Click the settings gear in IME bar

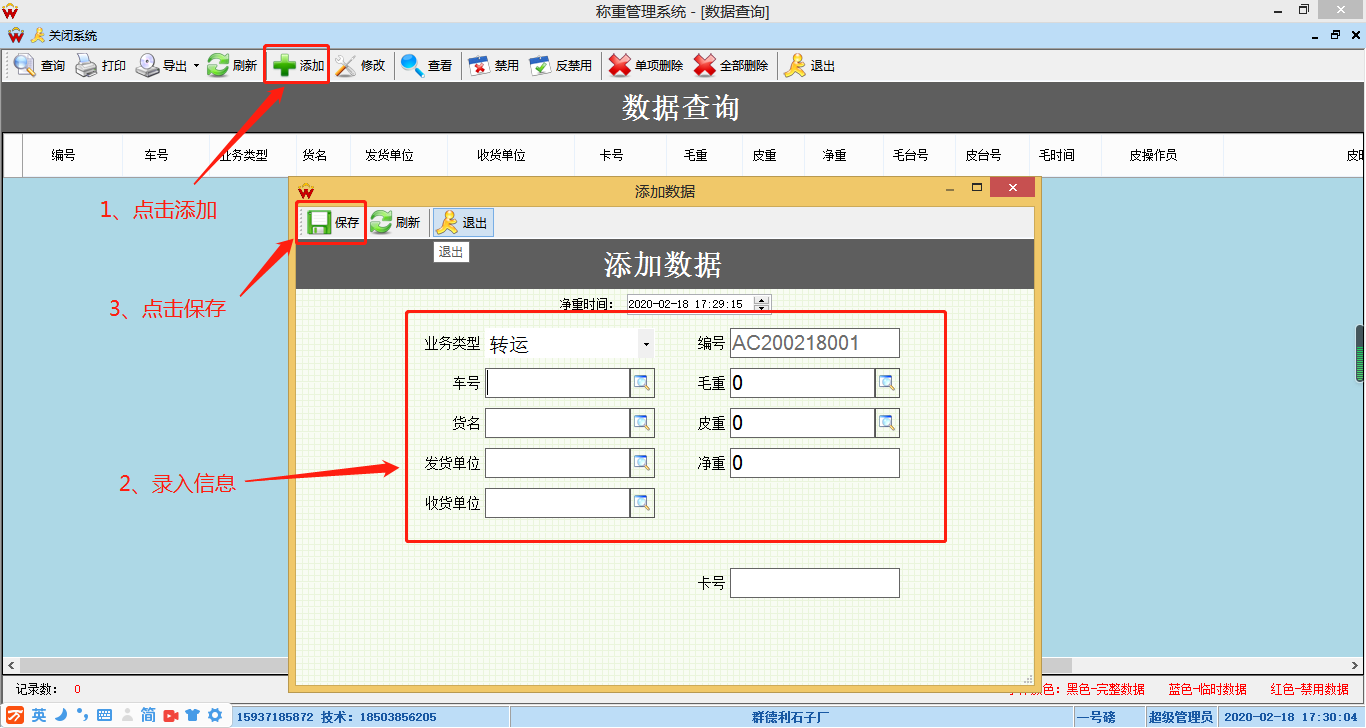[214, 715]
